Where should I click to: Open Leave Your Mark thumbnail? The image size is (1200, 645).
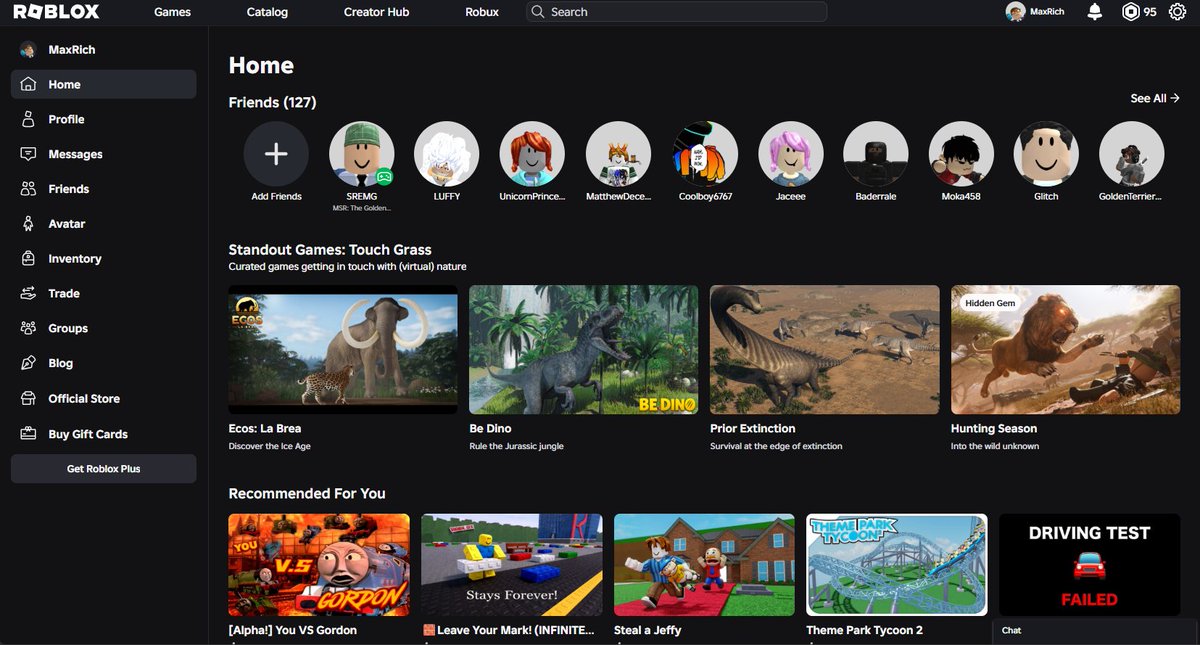tap(512, 565)
